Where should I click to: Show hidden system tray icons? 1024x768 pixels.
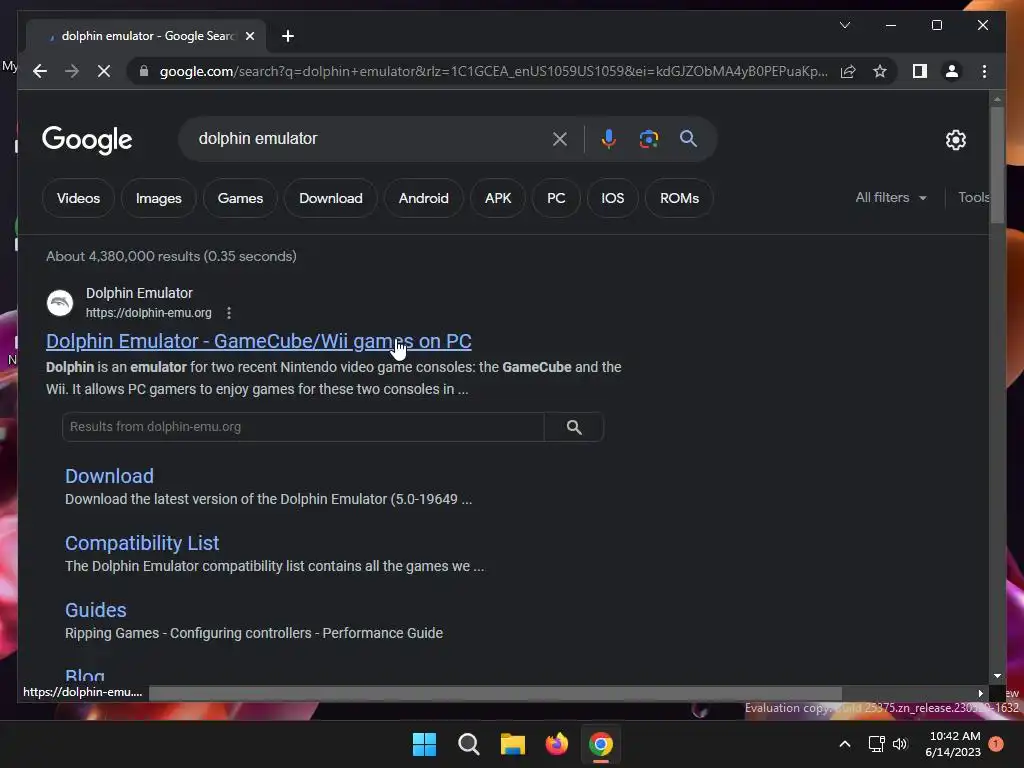tap(844, 744)
